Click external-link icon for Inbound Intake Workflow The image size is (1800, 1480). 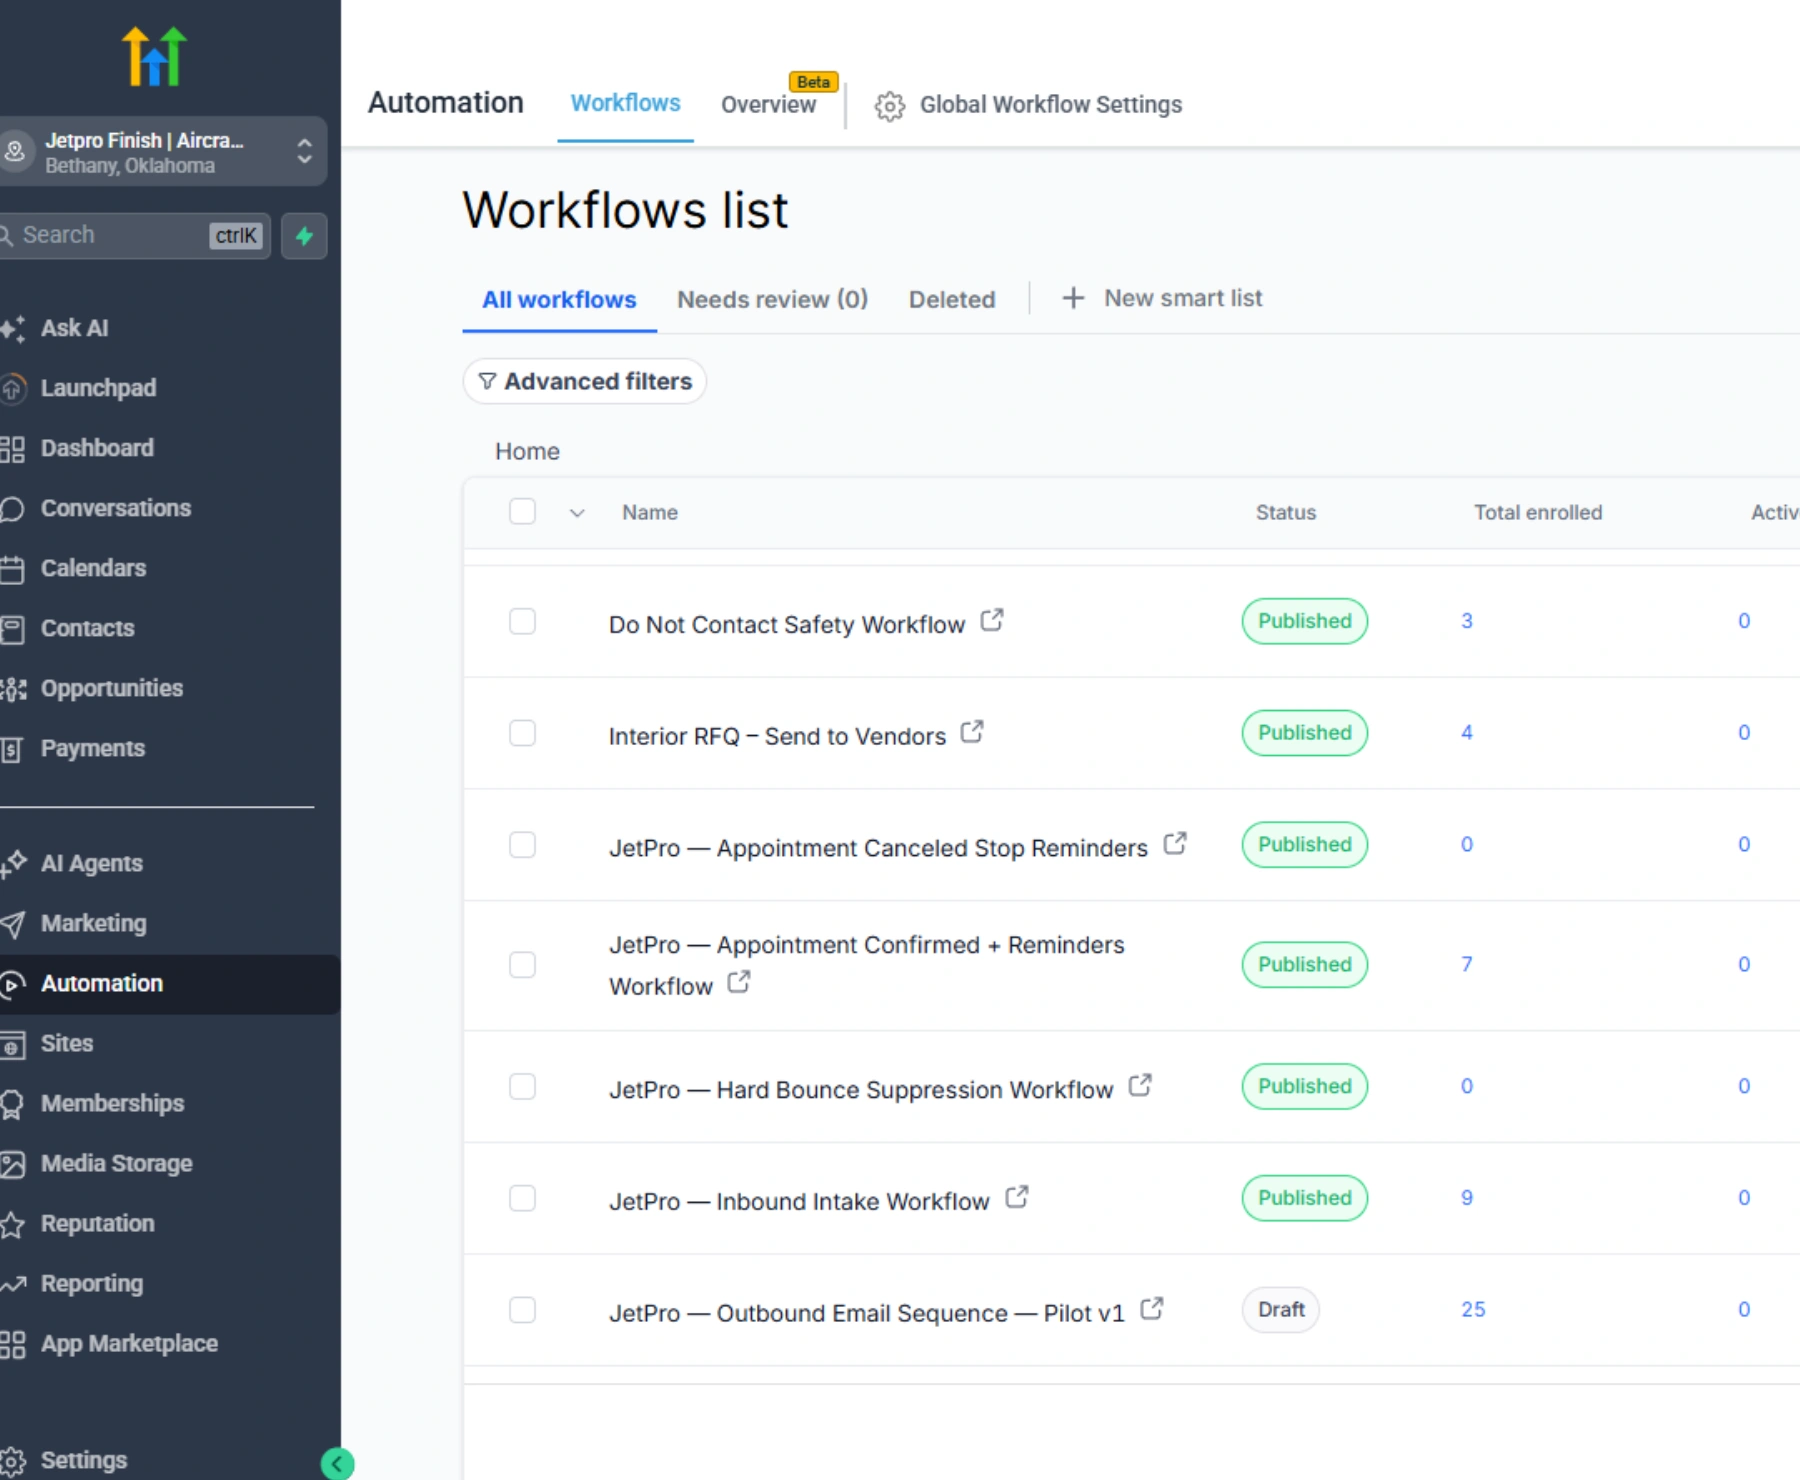[1017, 1197]
